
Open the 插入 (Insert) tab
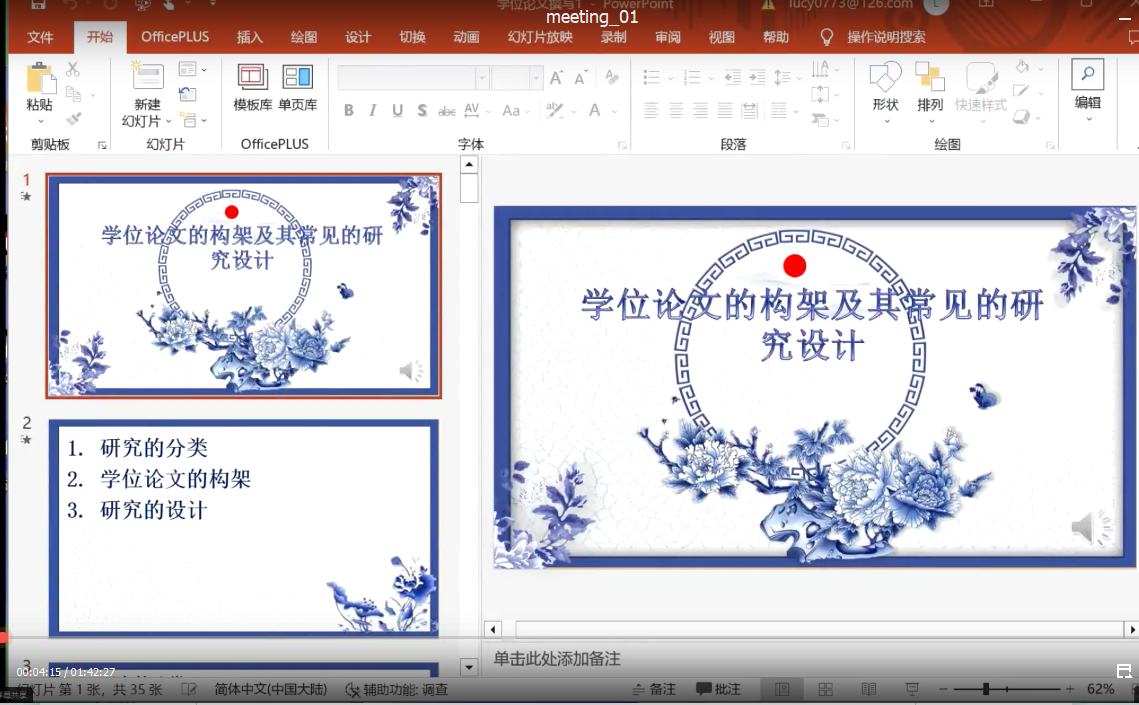click(x=250, y=37)
